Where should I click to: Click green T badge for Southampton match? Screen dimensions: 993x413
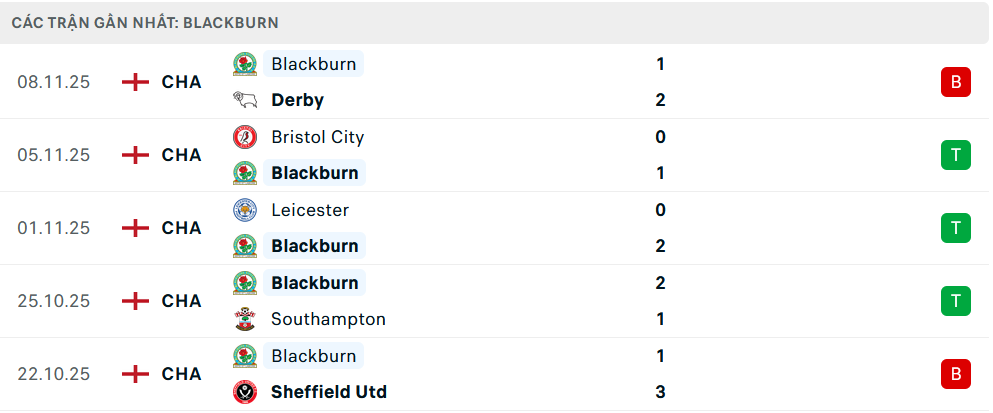click(955, 301)
